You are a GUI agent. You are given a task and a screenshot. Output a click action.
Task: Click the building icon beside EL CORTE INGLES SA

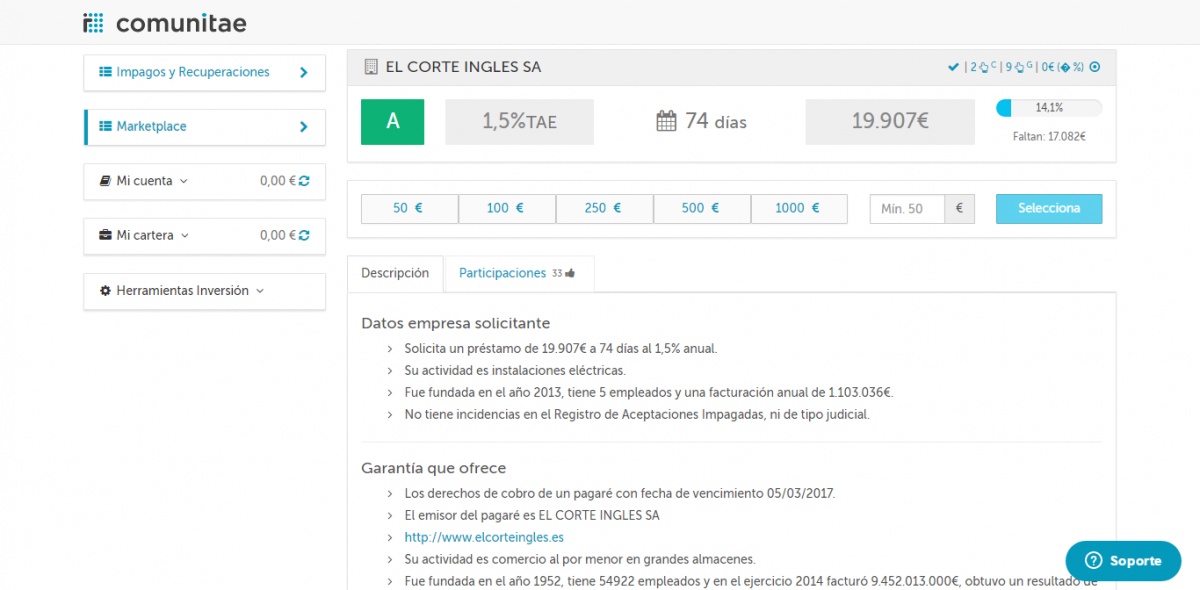[371, 67]
